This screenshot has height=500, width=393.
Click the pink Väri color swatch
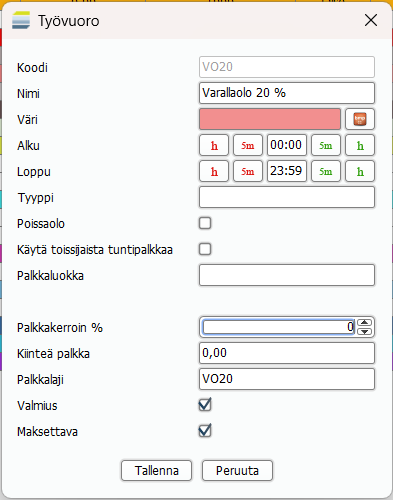[270, 119]
